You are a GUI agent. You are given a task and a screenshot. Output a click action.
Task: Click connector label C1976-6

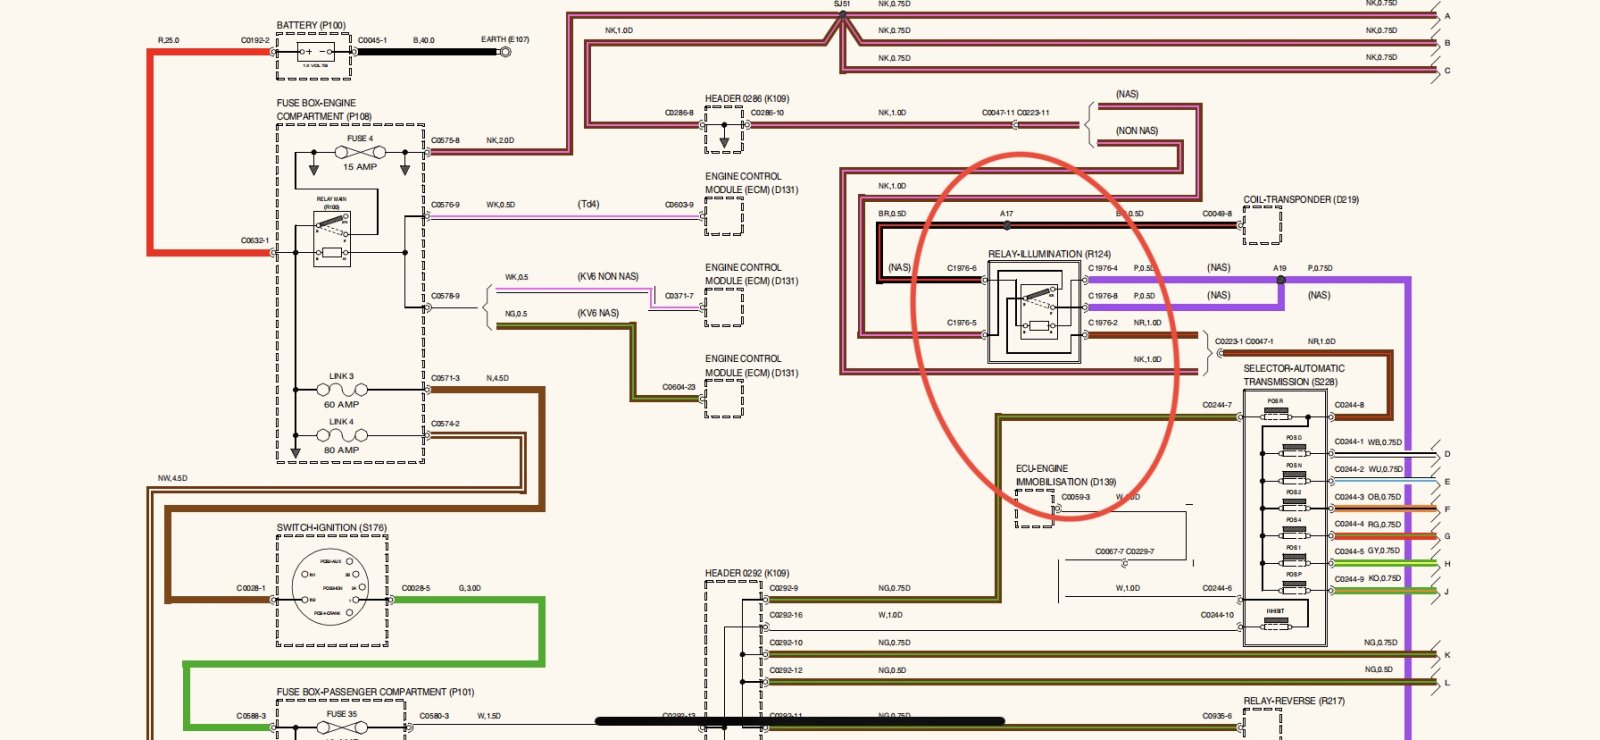(x=962, y=268)
